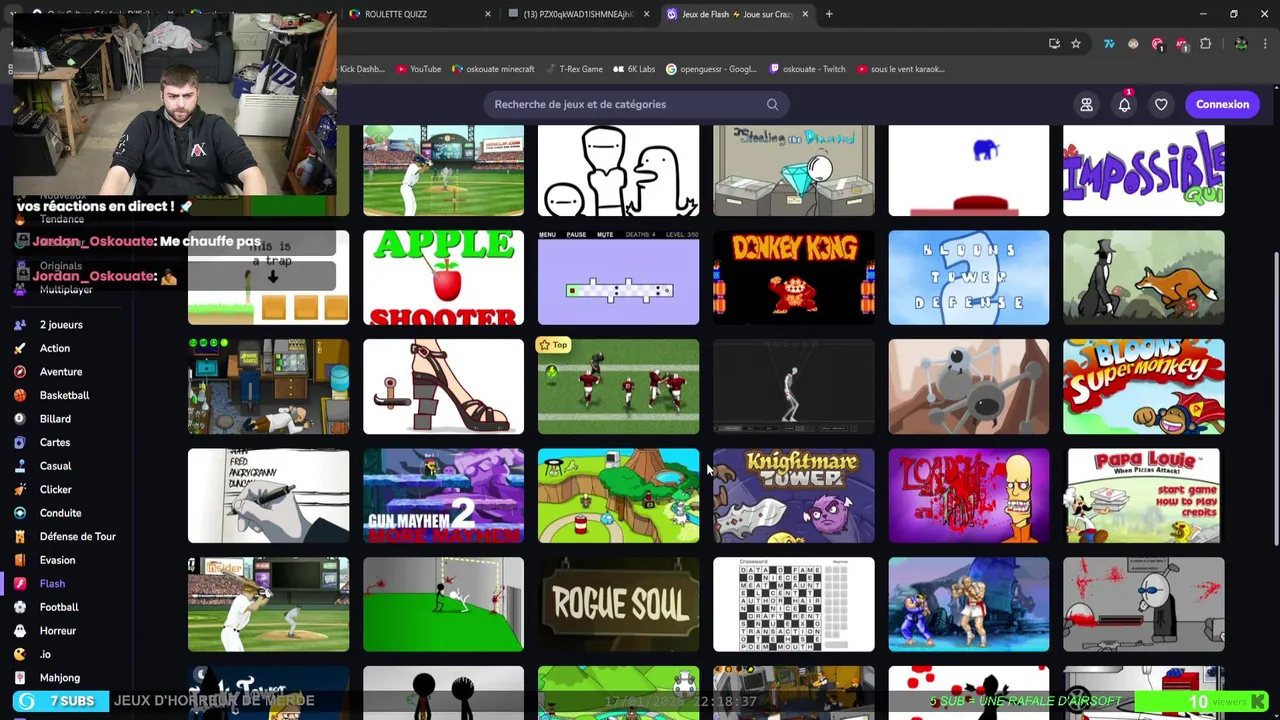Viewport: 1280px width, 720px height.
Task: Open the oskouate minecraft bookmark
Action: coord(493,69)
